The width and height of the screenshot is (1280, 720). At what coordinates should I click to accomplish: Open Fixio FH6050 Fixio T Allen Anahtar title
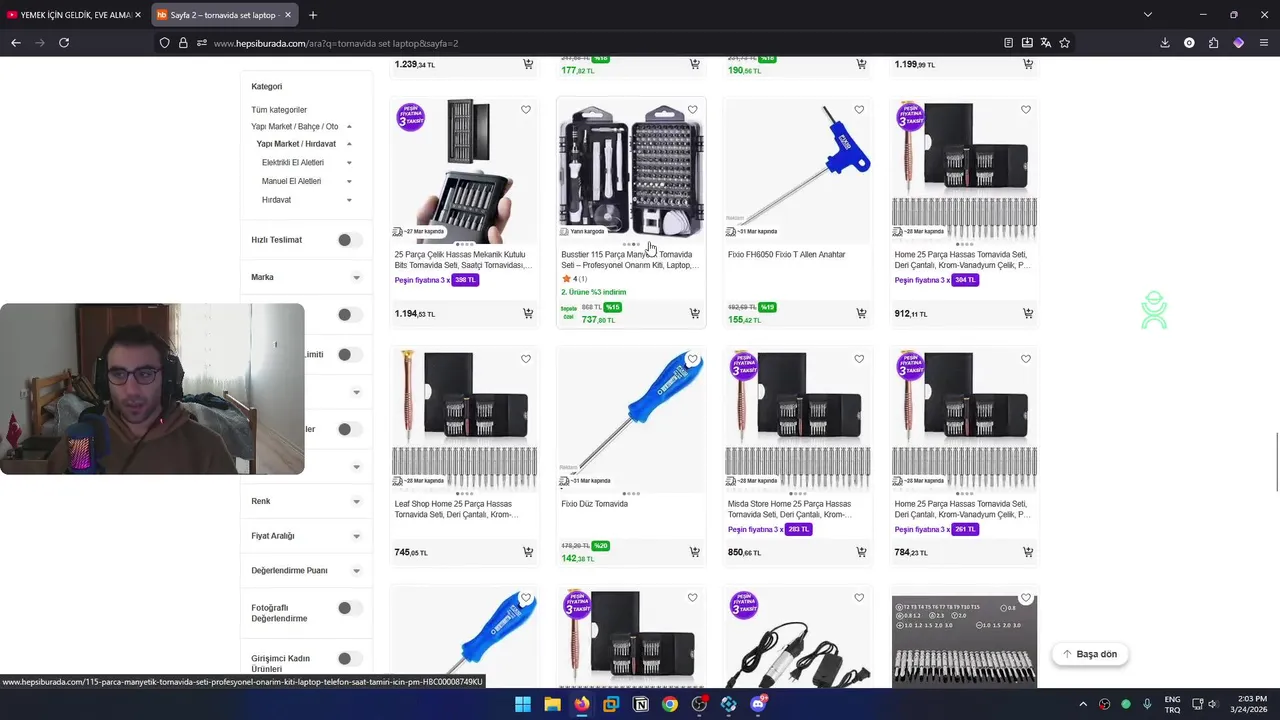click(x=787, y=255)
